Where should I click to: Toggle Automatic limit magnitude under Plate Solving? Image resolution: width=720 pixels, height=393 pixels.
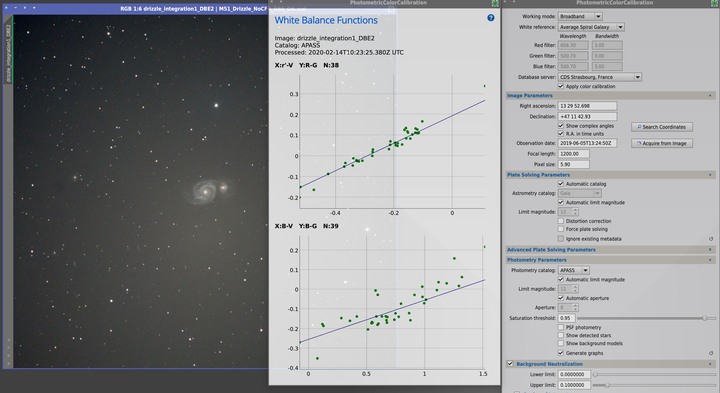pyautogui.click(x=561, y=202)
